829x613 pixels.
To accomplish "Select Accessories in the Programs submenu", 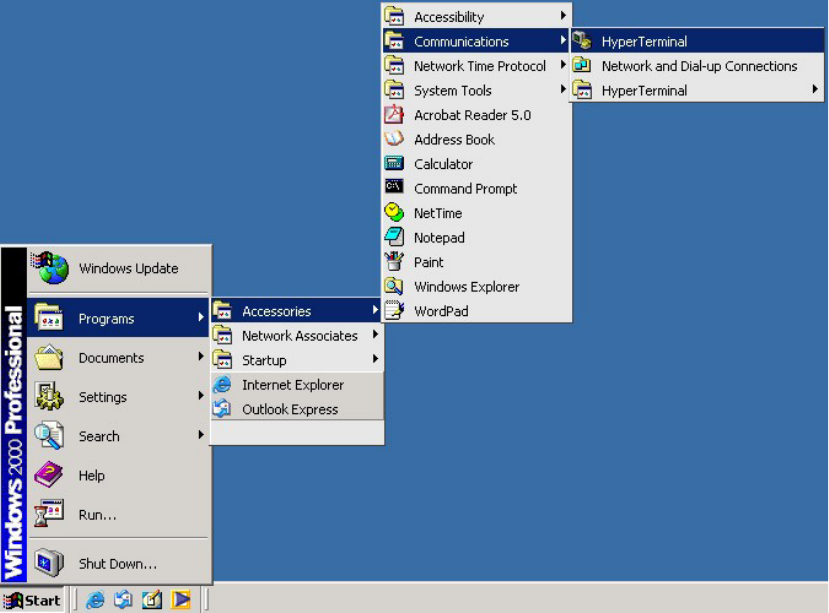I will point(297,311).
